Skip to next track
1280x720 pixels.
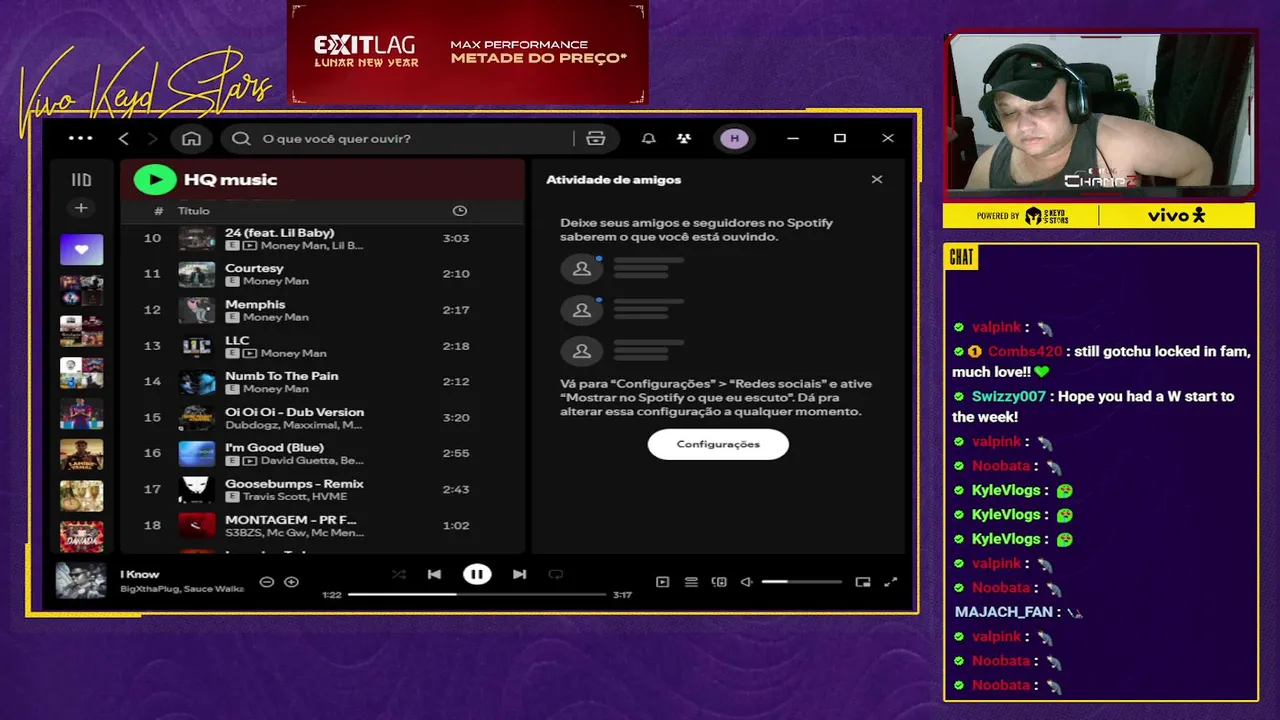point(519,574)
